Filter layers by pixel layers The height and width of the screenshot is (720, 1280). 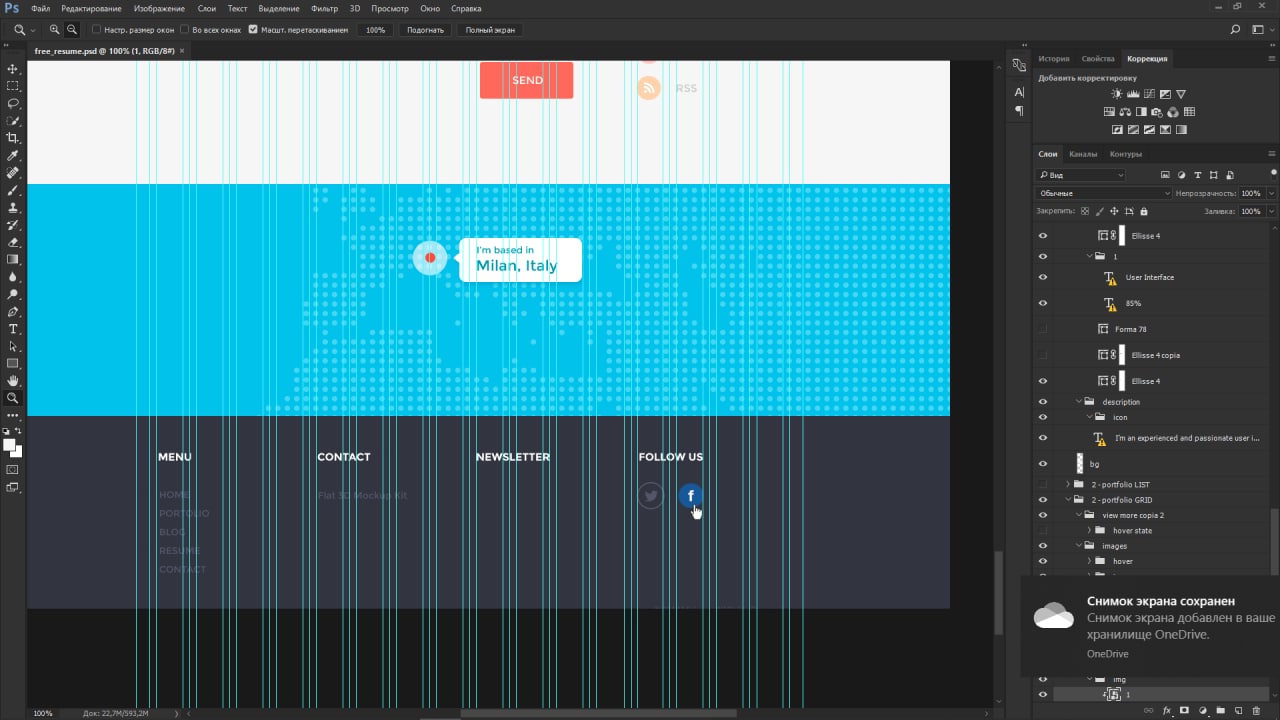1165,175
